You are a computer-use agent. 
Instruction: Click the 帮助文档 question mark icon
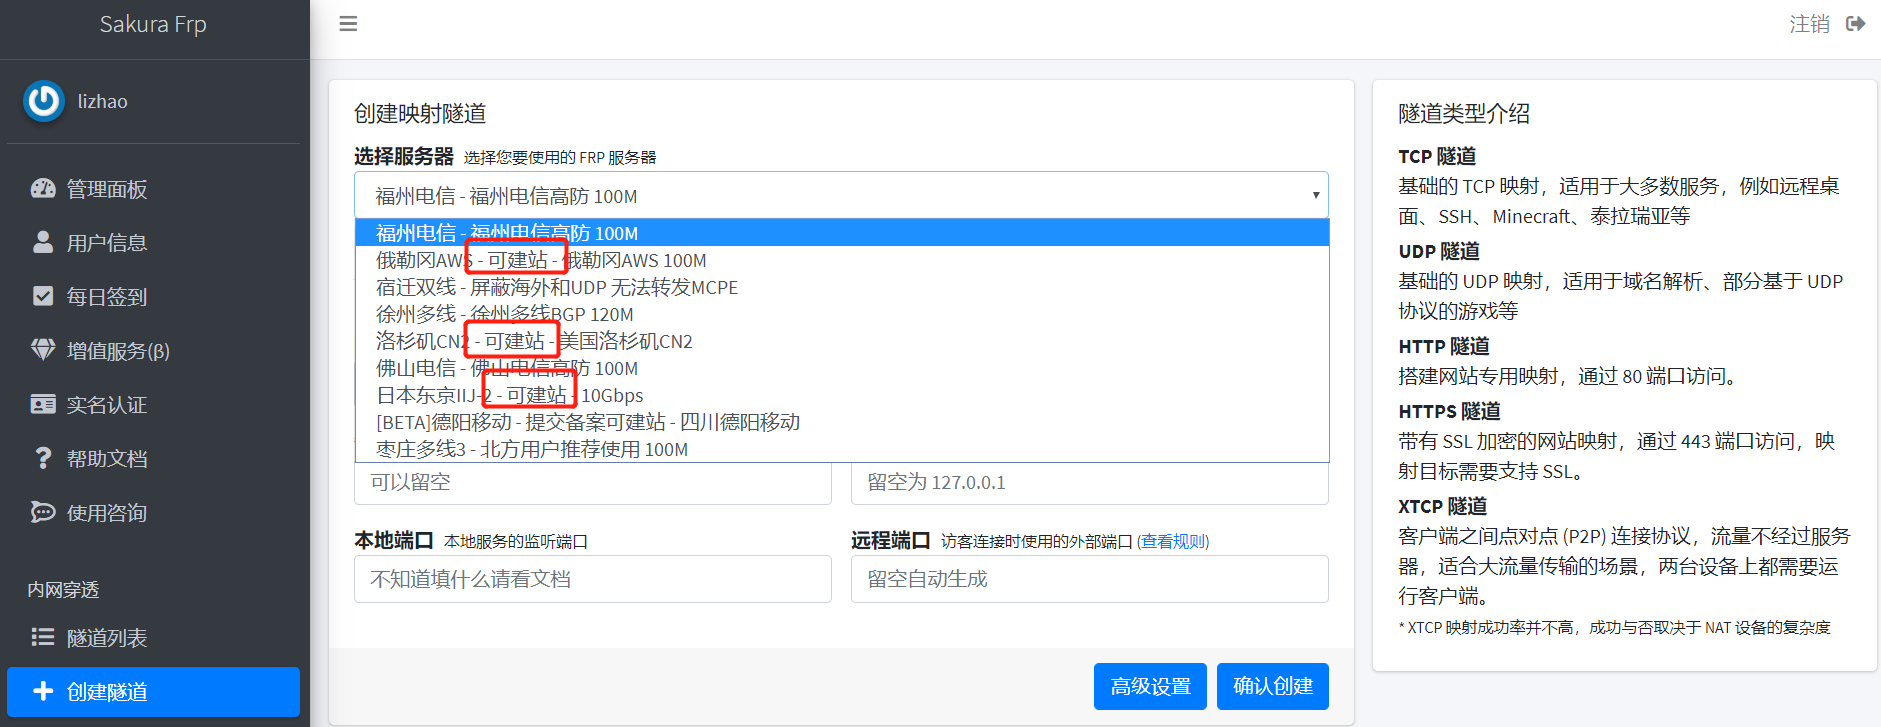coord(43,458)
